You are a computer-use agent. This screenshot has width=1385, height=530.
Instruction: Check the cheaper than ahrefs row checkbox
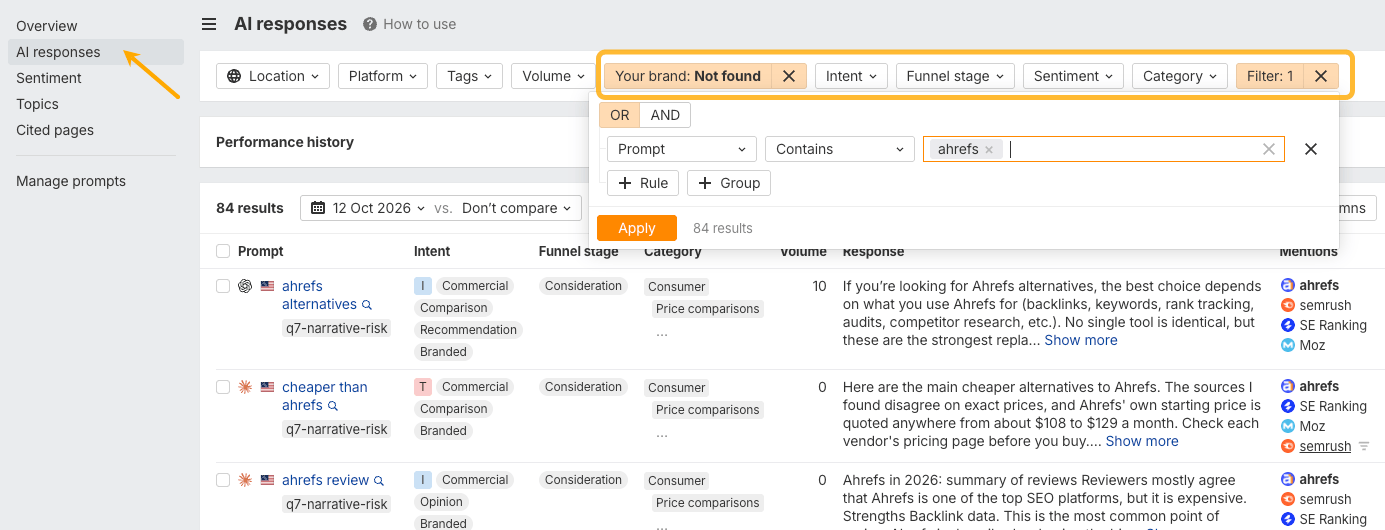click(x=223, y=387)
